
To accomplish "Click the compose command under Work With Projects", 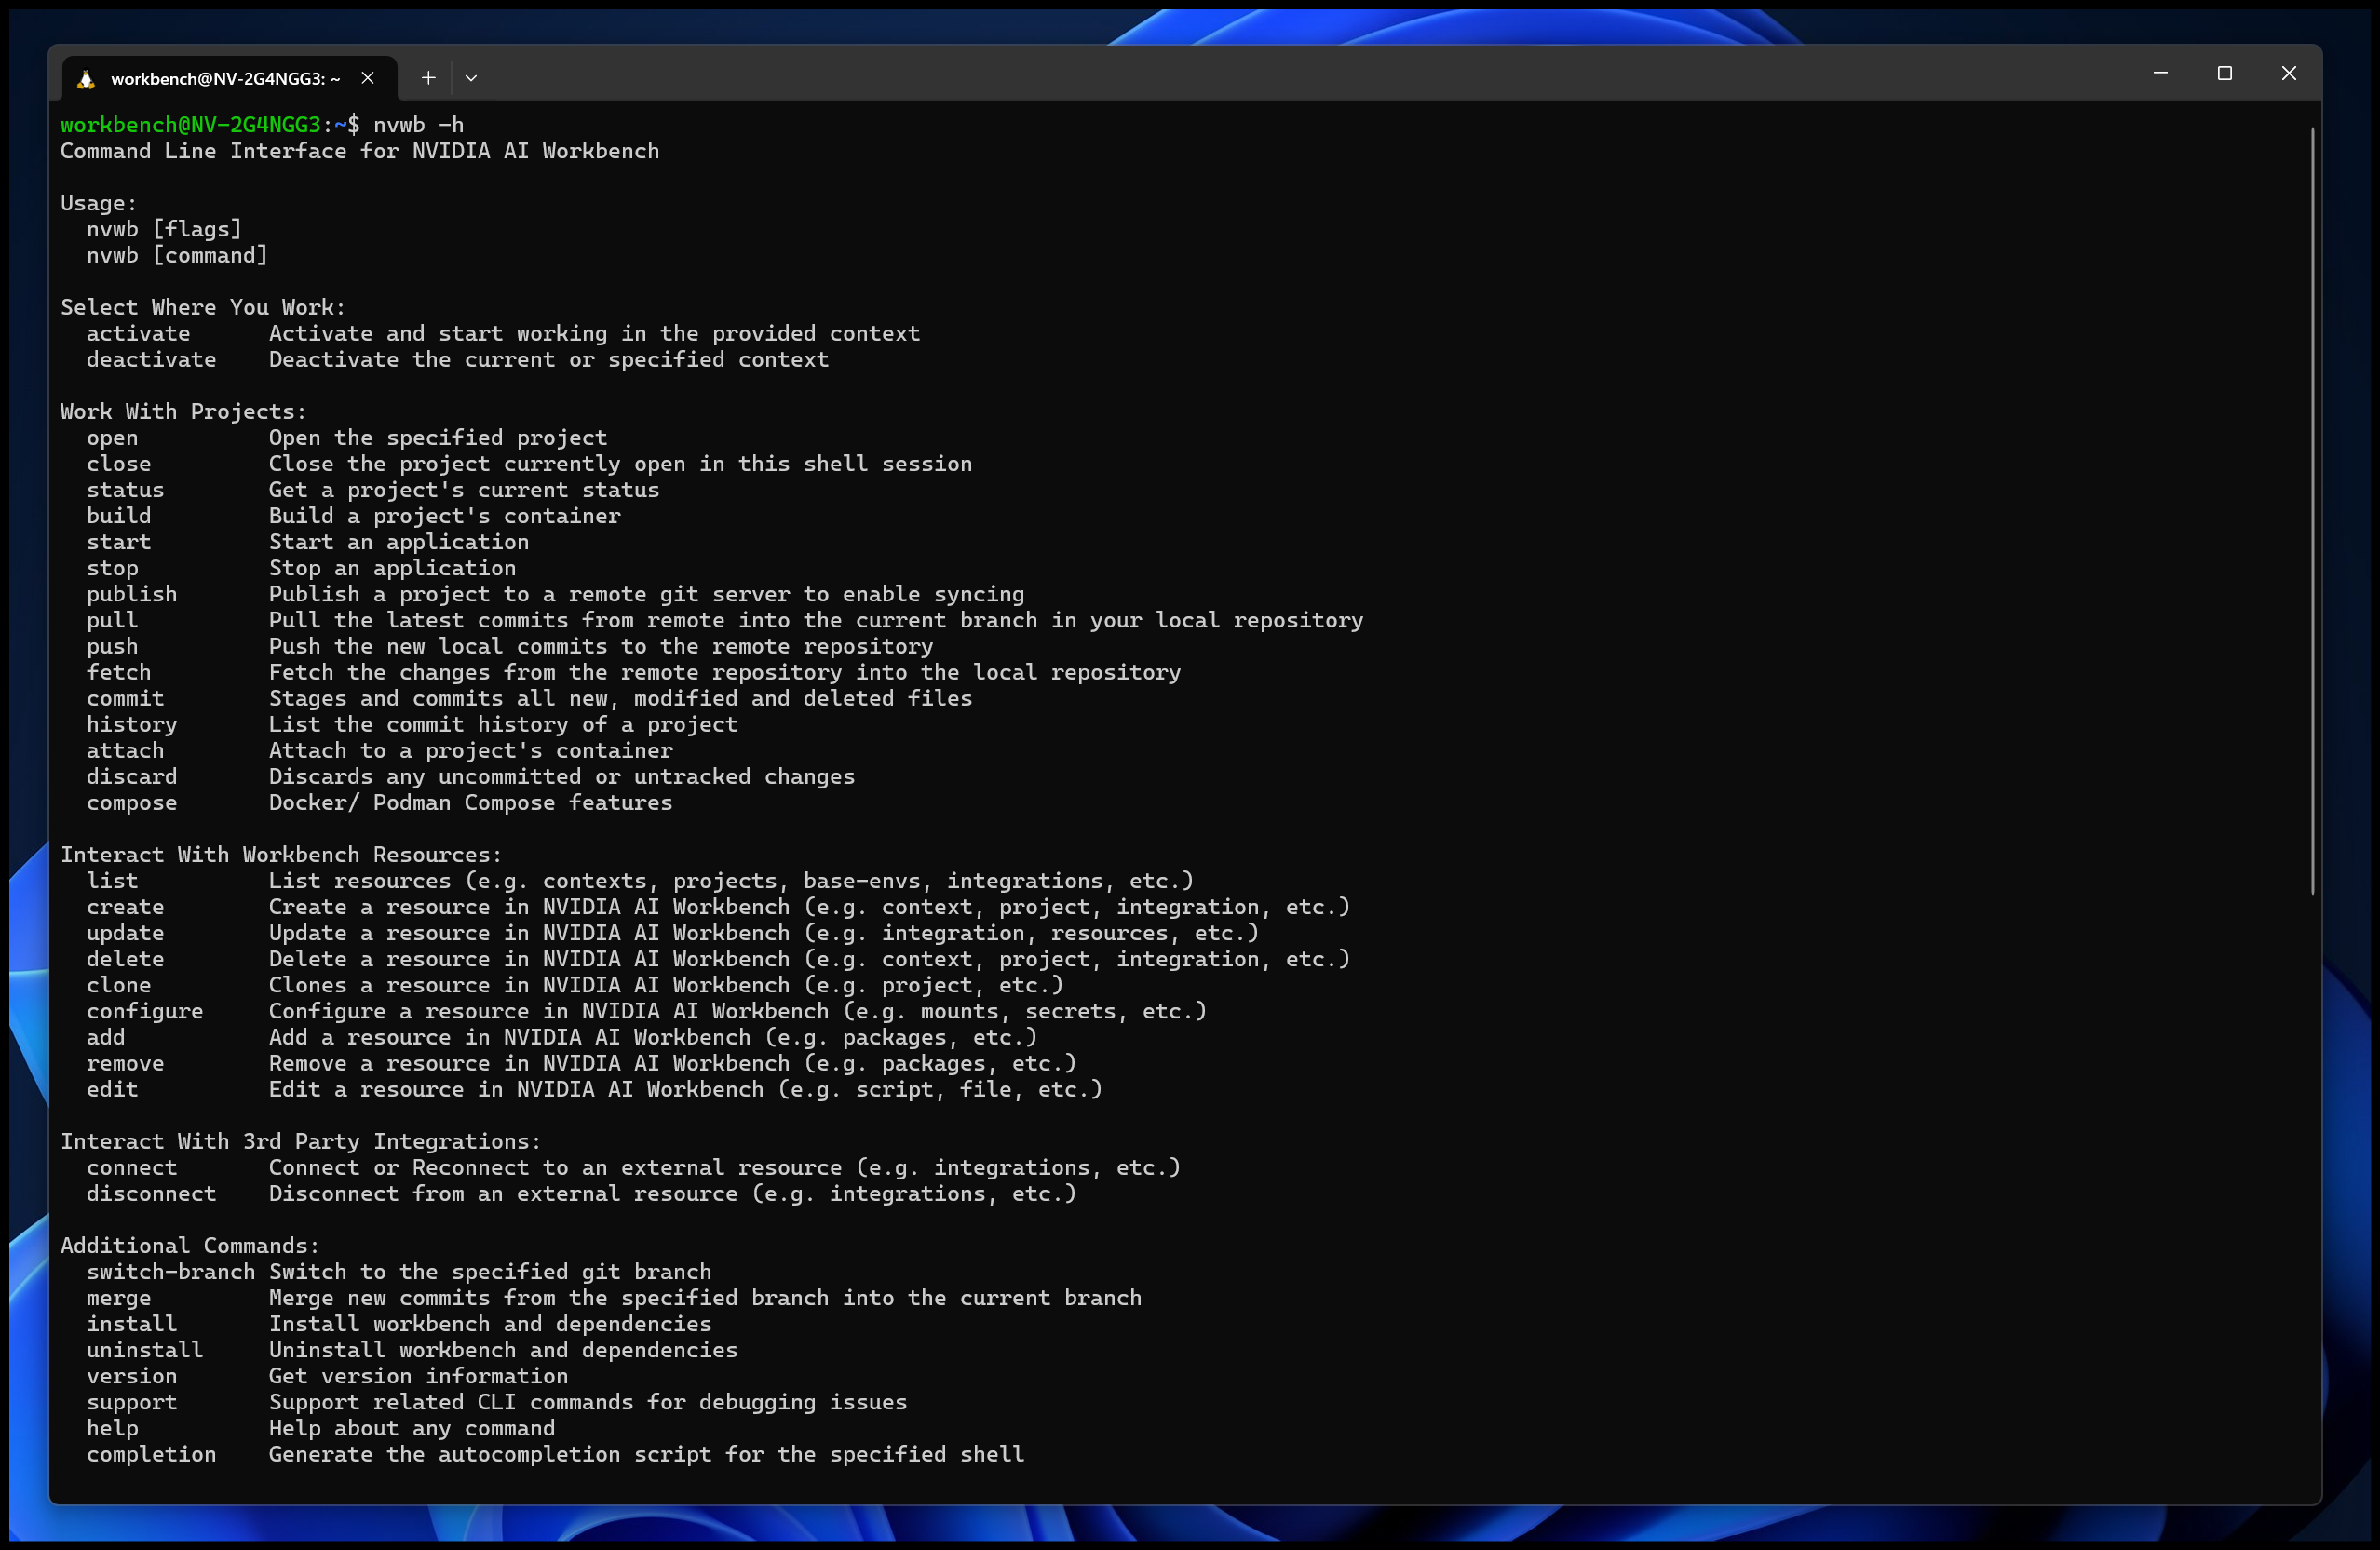I will (x=131, y=802).
